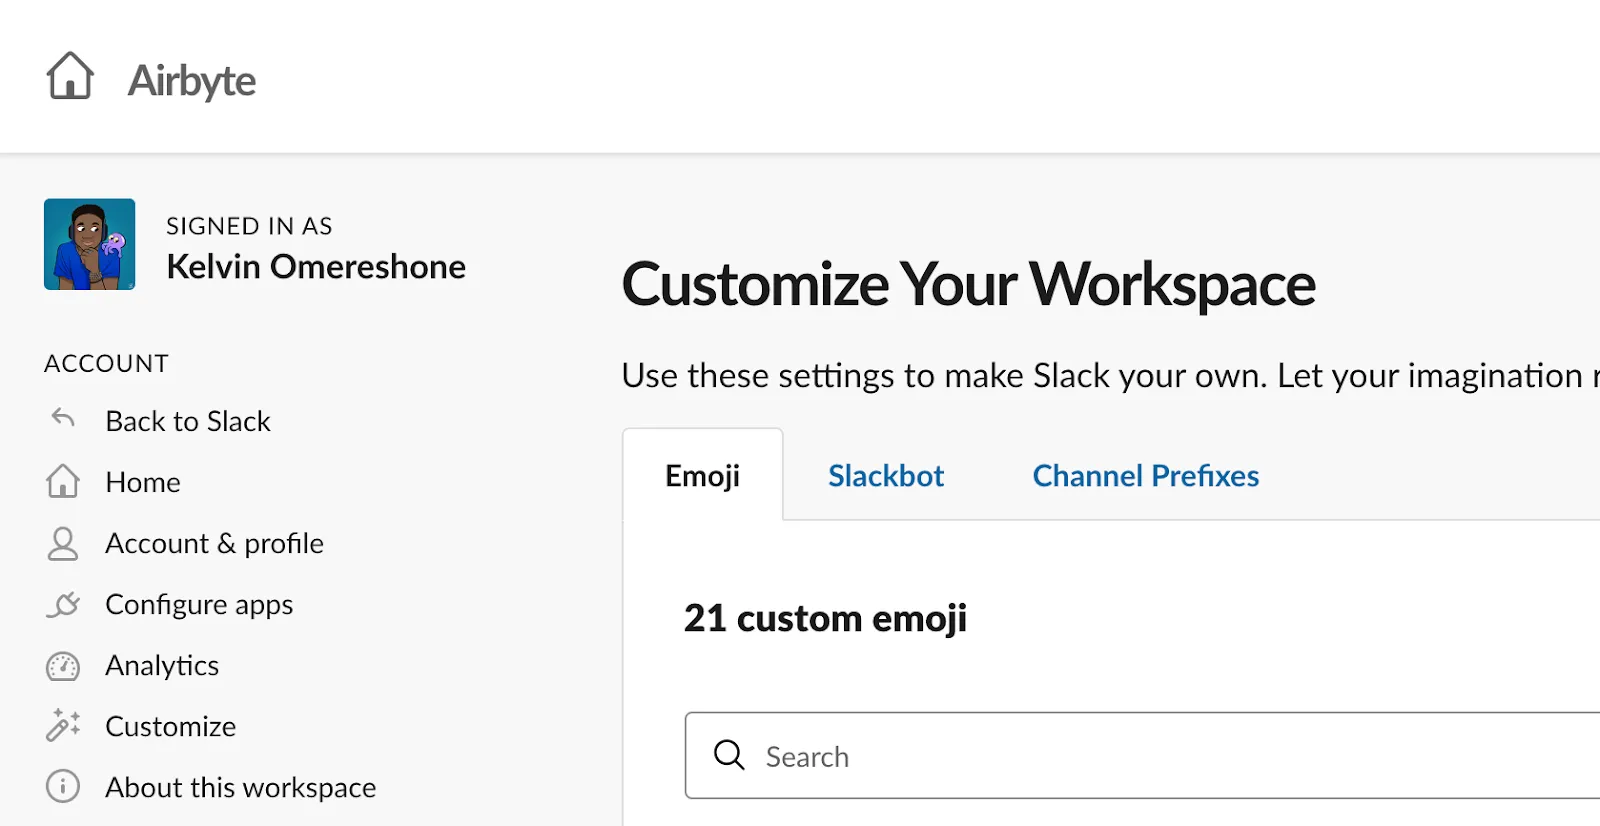Click the person icon for Account & profile

pyautogui.click(x=63, y=543)
